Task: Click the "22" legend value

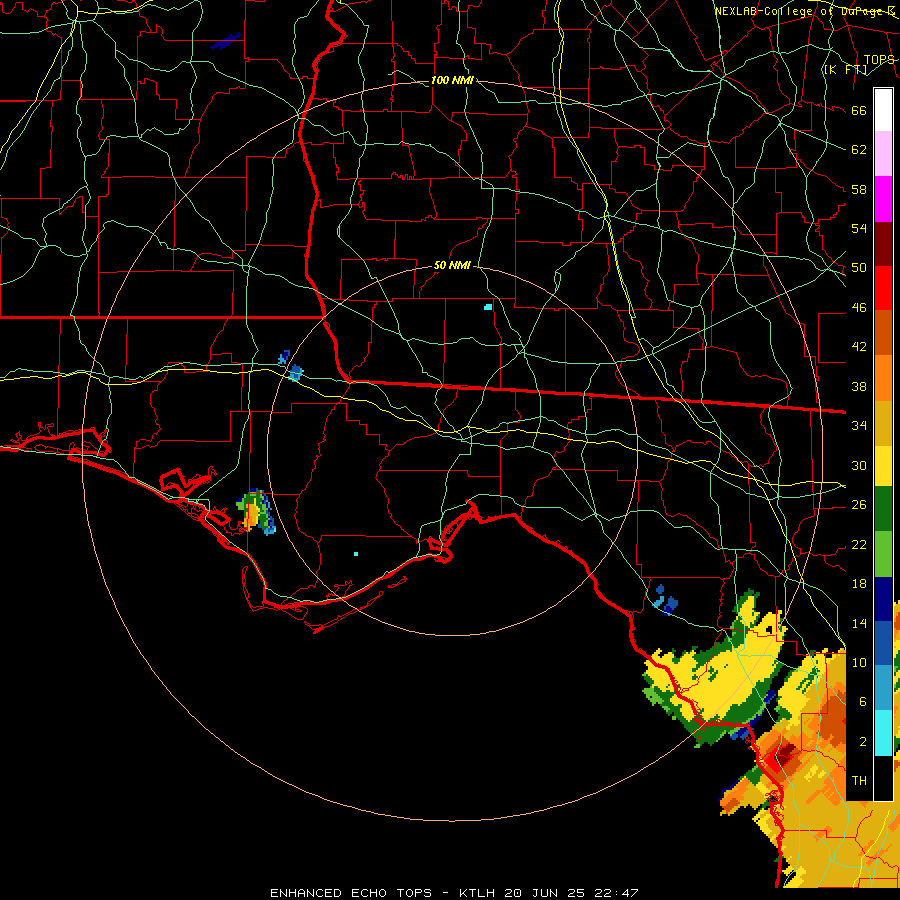Action: click(859, 544)
